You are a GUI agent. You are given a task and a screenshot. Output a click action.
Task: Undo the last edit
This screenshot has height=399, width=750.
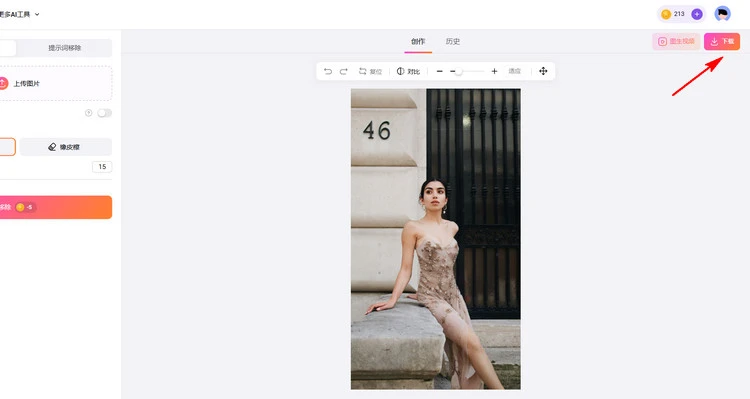328,71
